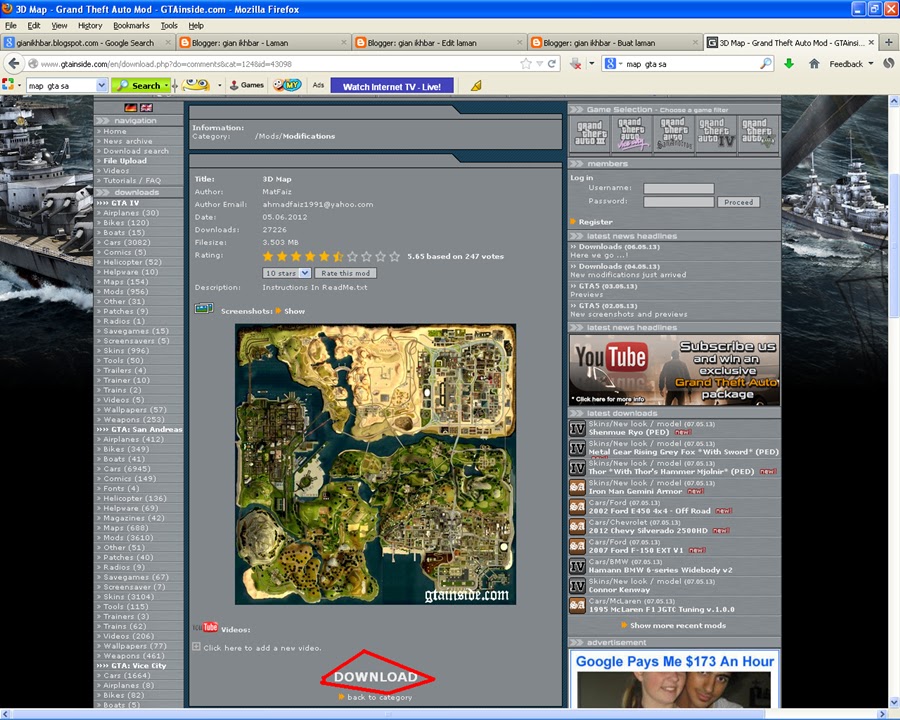
Task: Click the Show screenshots link
Action: (294, 311)
